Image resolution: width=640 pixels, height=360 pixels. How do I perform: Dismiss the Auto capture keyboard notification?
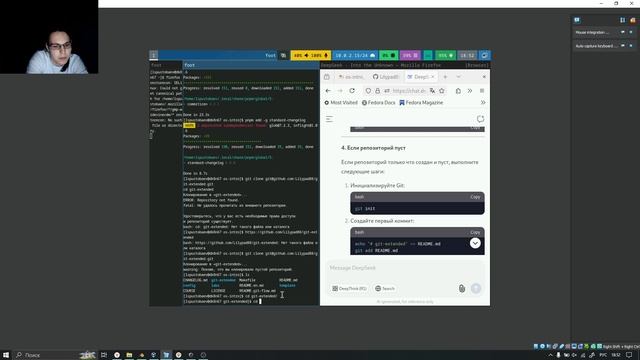pos(631,46)
